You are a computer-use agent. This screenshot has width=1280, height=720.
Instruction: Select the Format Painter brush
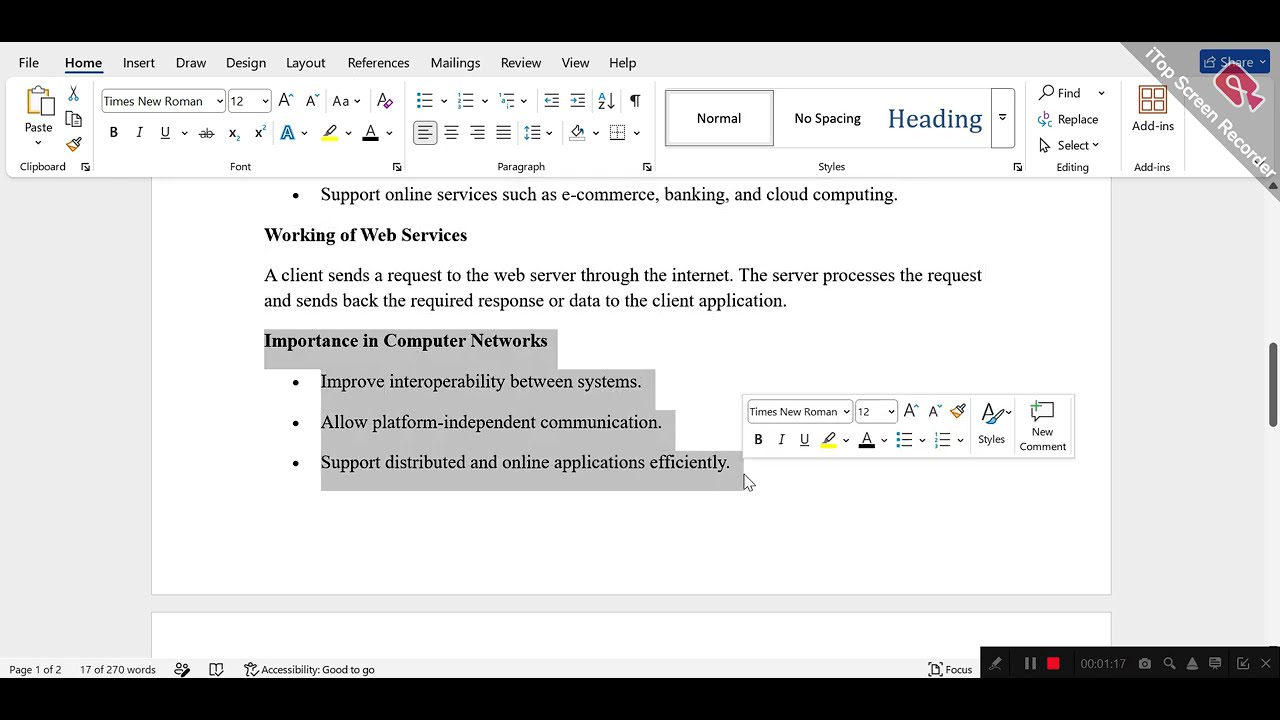click(x=73, y=144)
